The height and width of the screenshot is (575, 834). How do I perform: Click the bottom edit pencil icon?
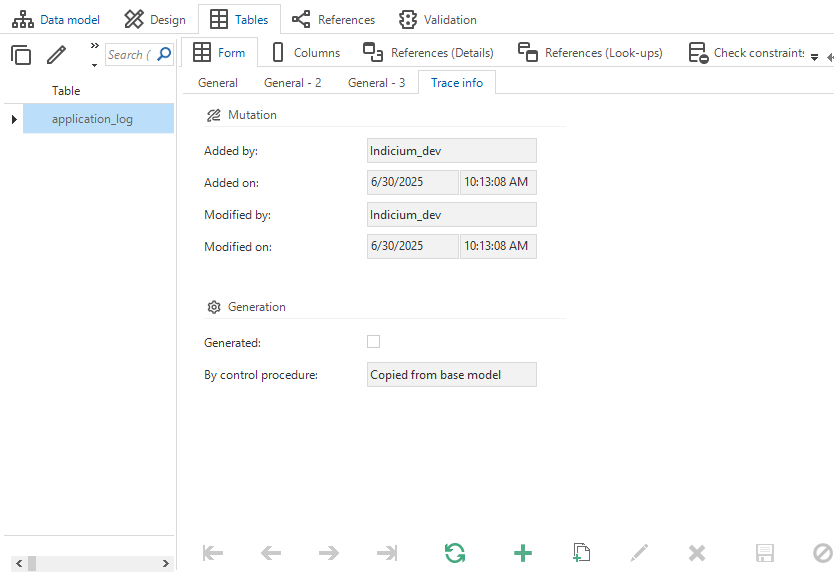[x=639, y=553]
